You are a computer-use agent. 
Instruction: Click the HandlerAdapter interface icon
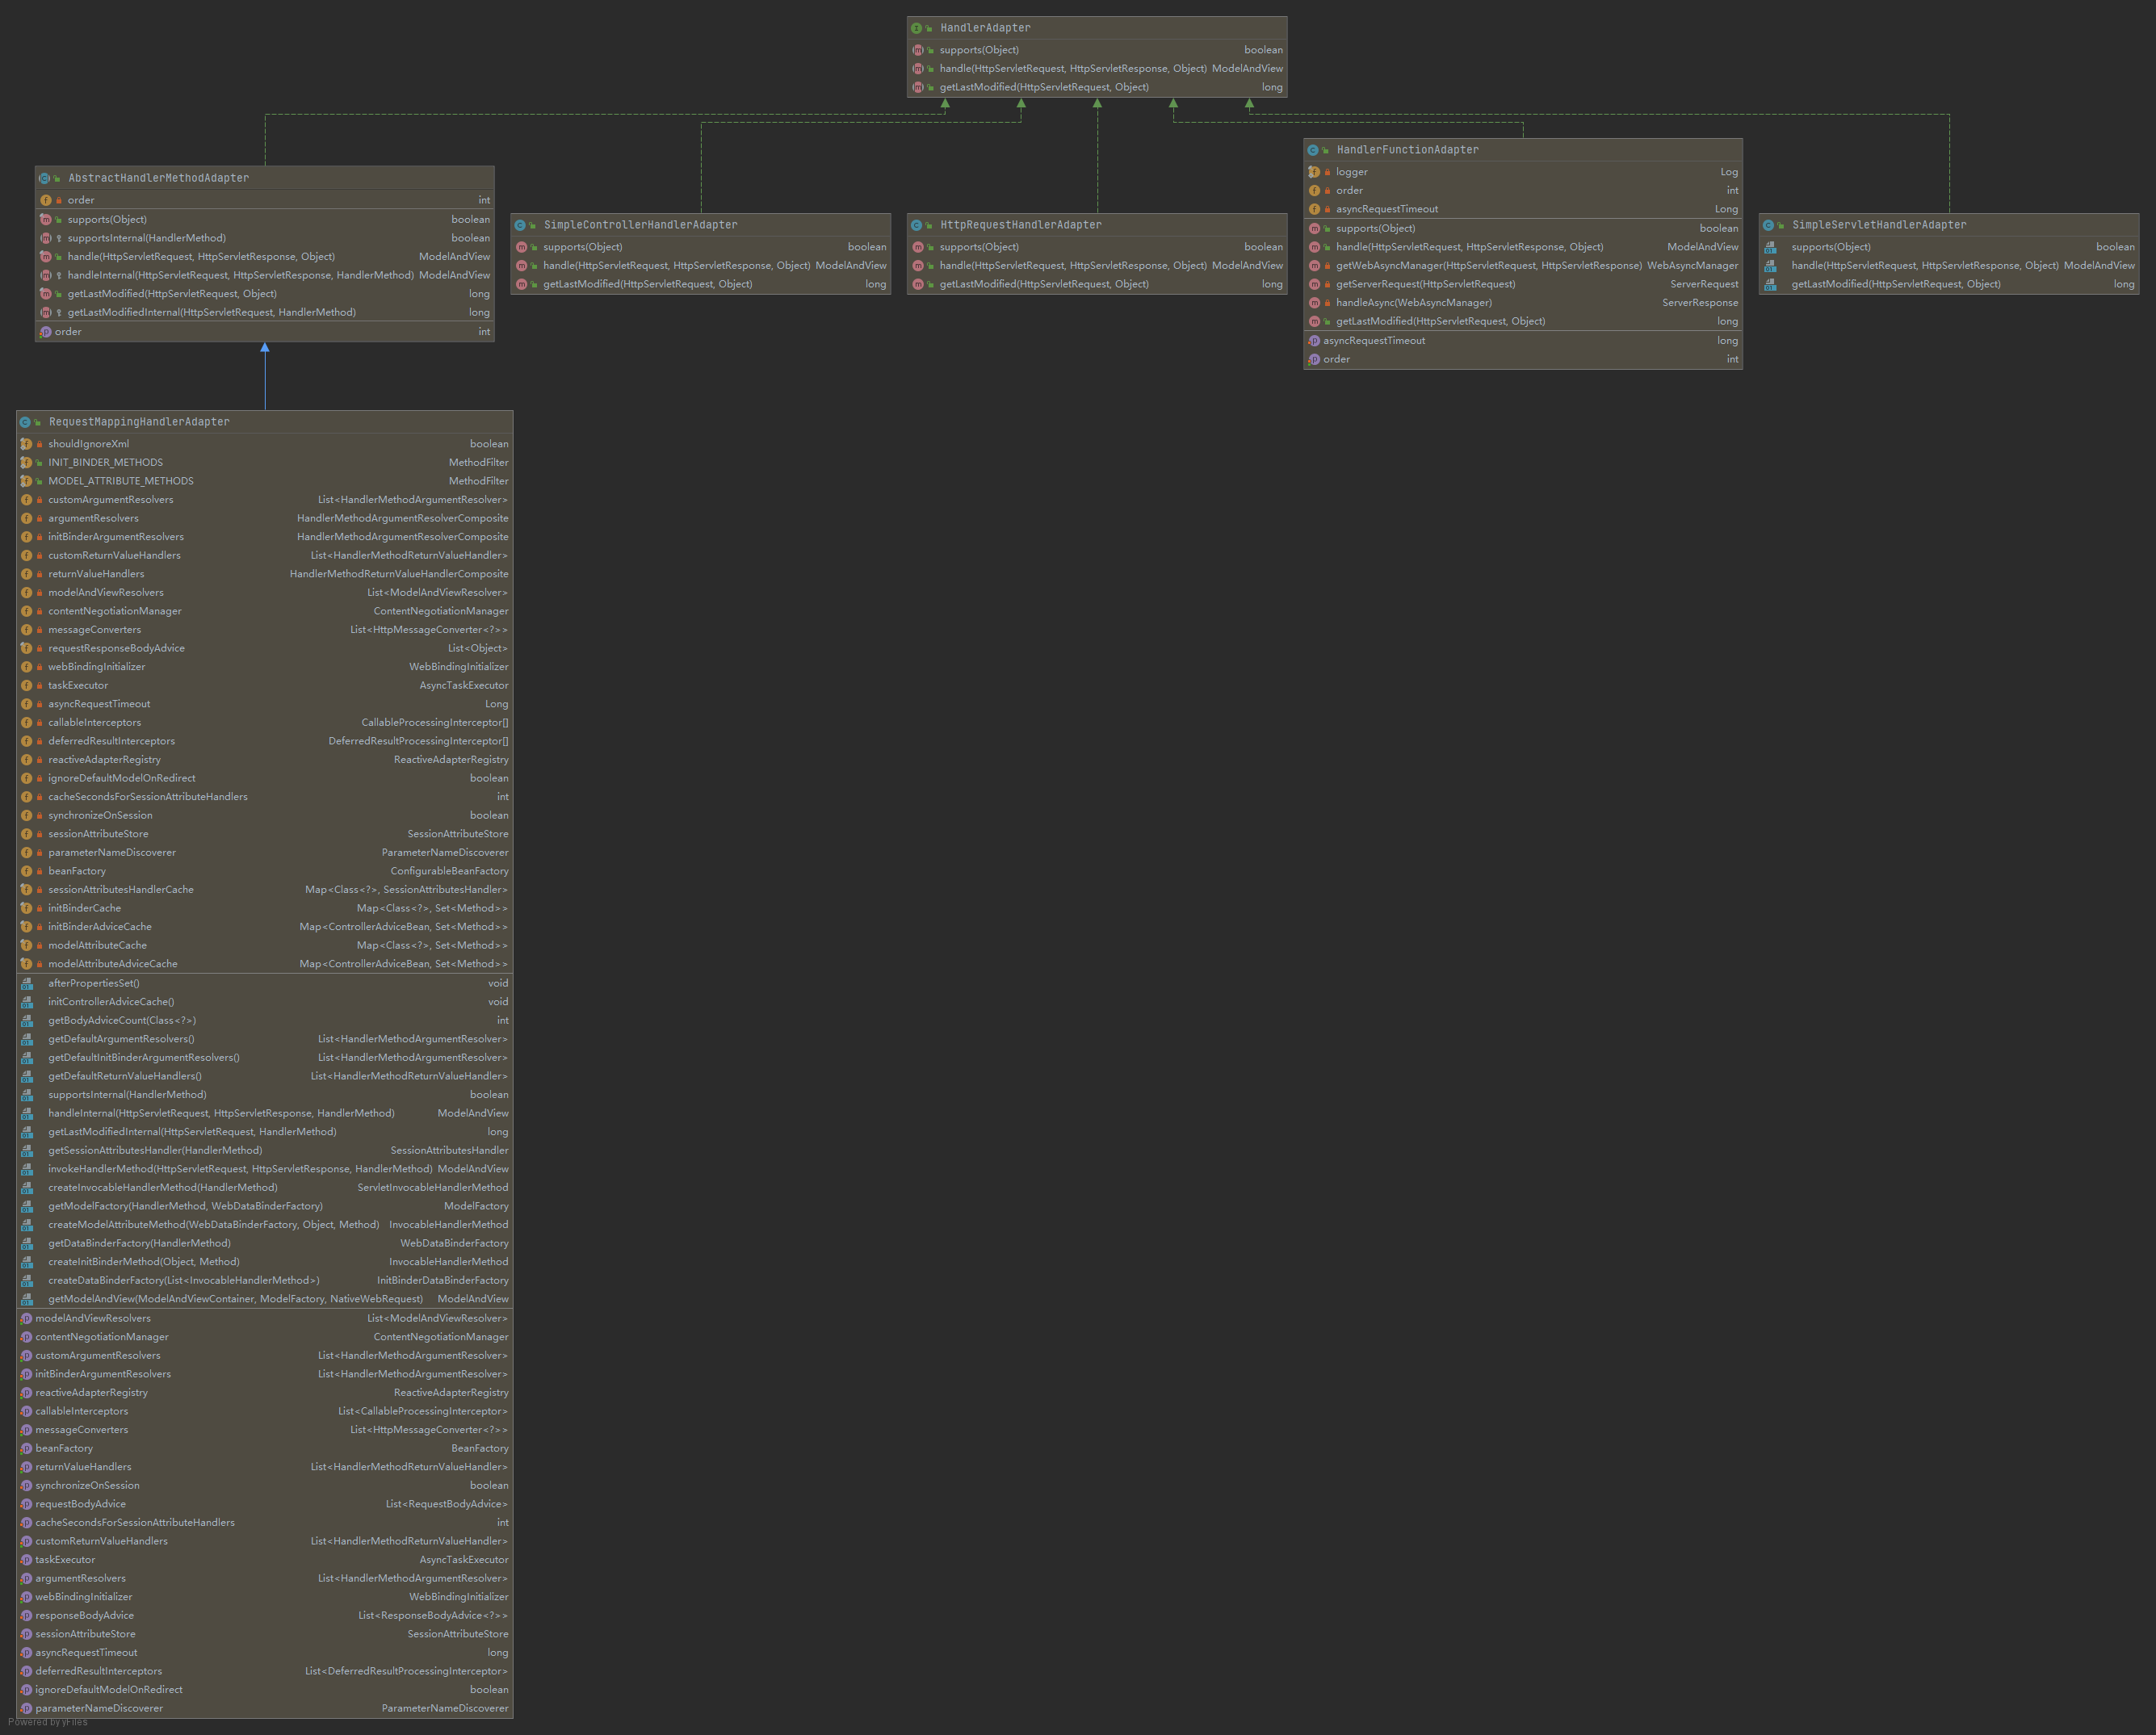(916, 28)
